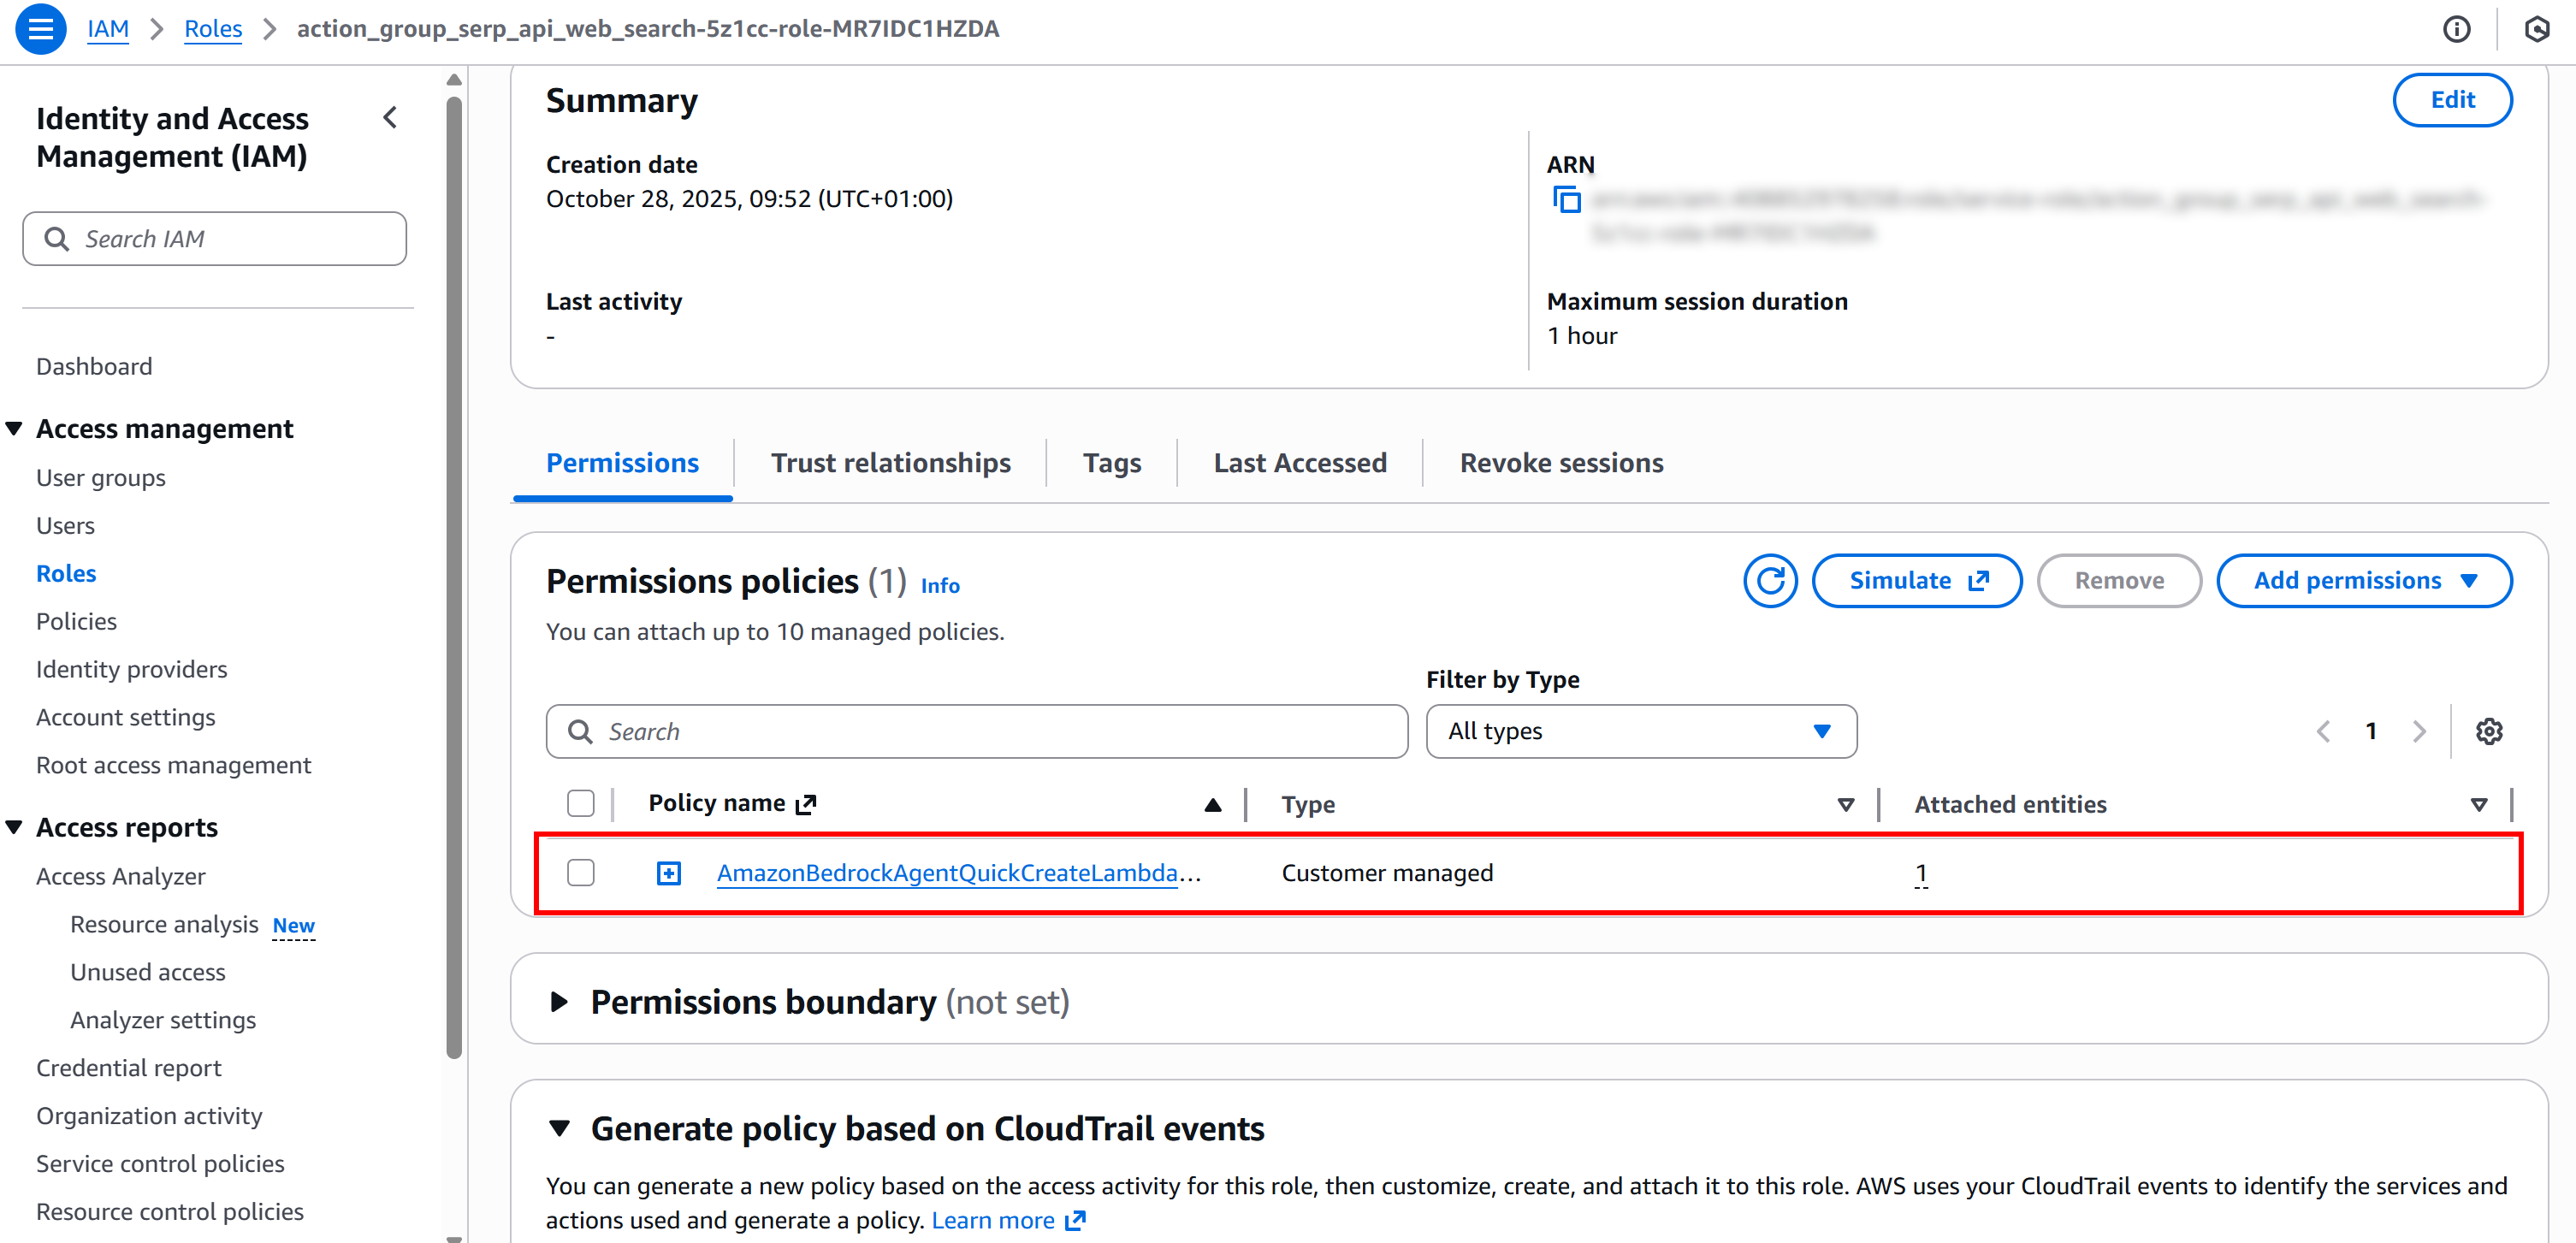Expand the policy row using the plus icon
The width and height of the screenshot is (2576, 1243).
[668, 872]
